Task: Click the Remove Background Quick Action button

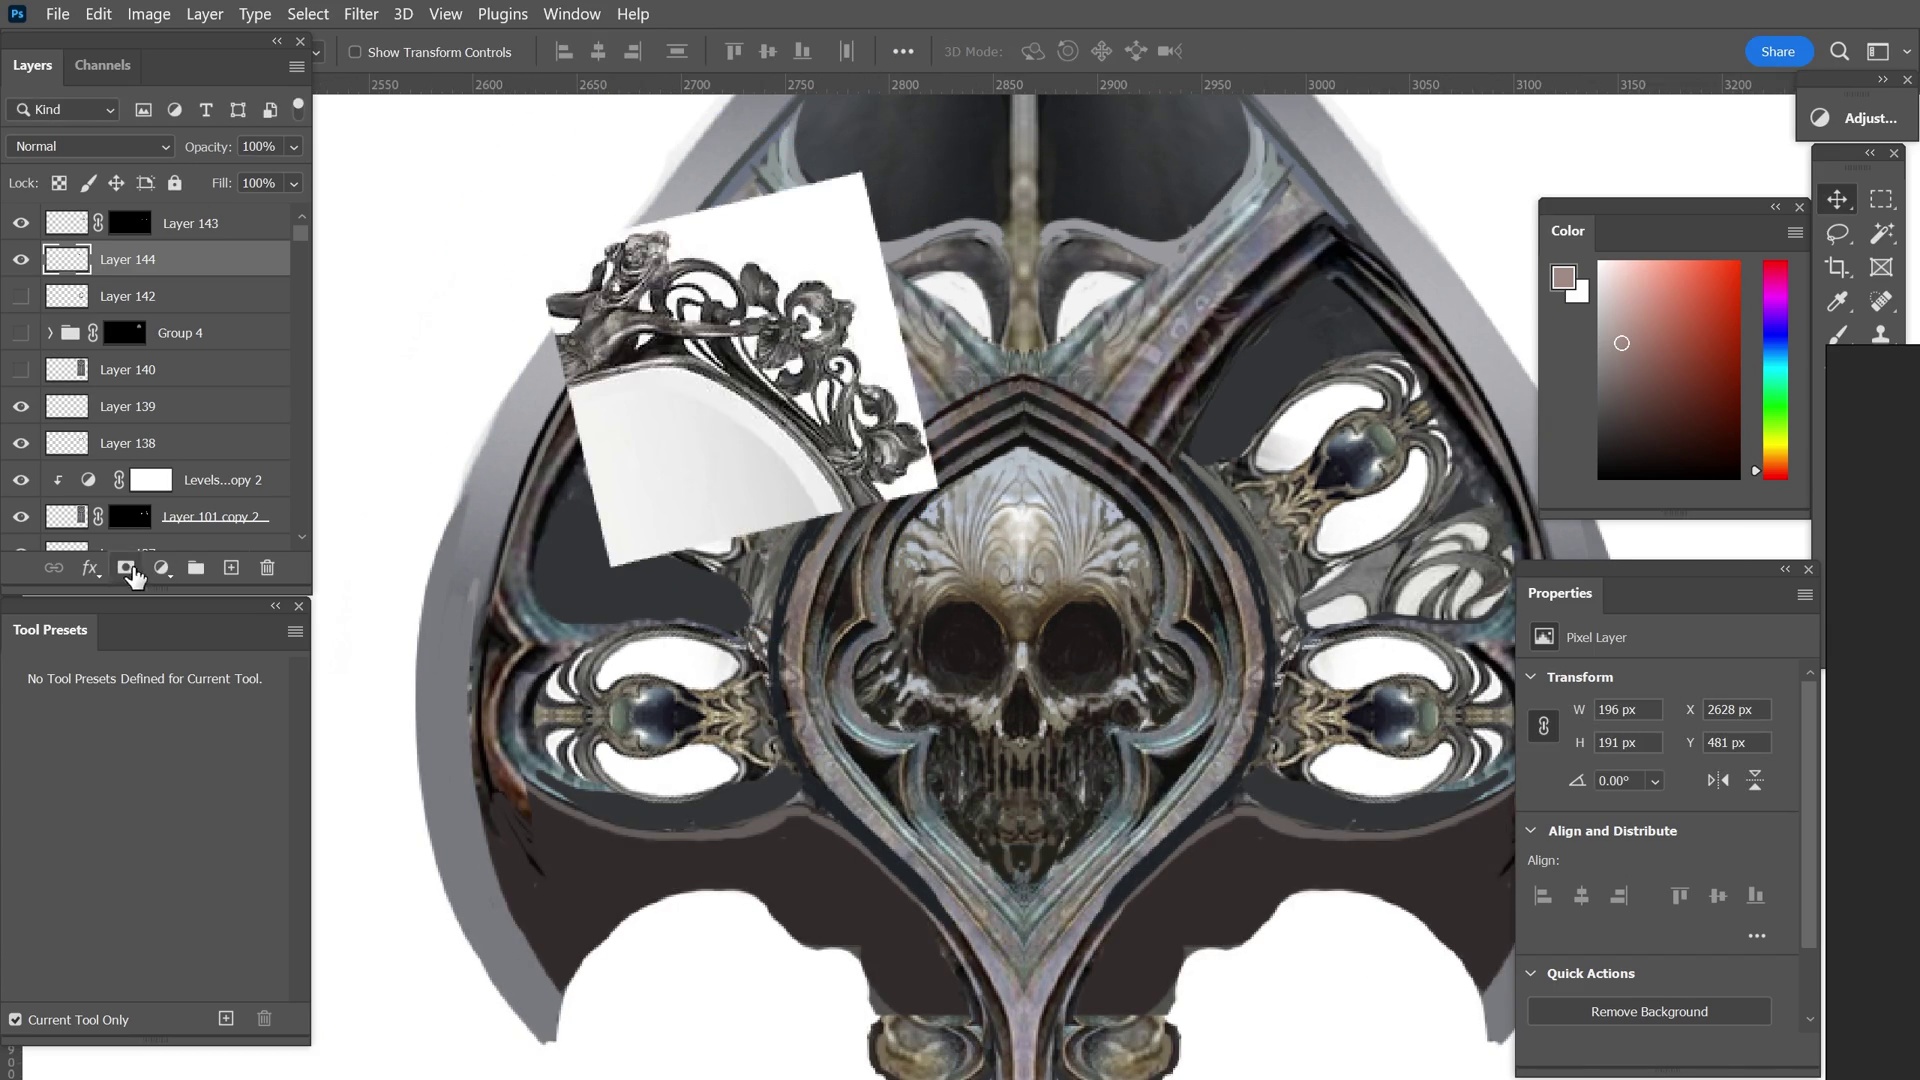Action: pos(1650,1011)
